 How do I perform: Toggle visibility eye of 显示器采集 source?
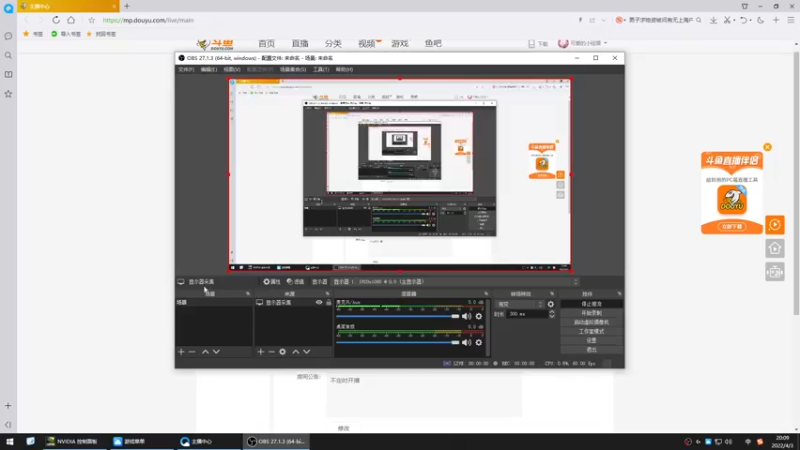[319, 303]
